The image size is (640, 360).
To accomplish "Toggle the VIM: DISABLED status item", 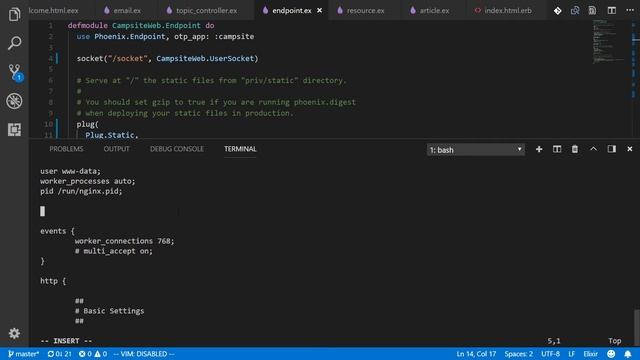I will (x=144, y=354).
